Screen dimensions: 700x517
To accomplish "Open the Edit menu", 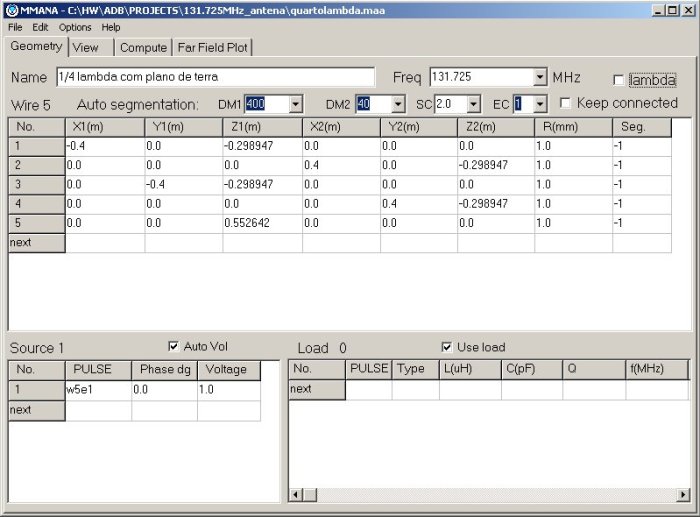I will (x=40, y=27).
